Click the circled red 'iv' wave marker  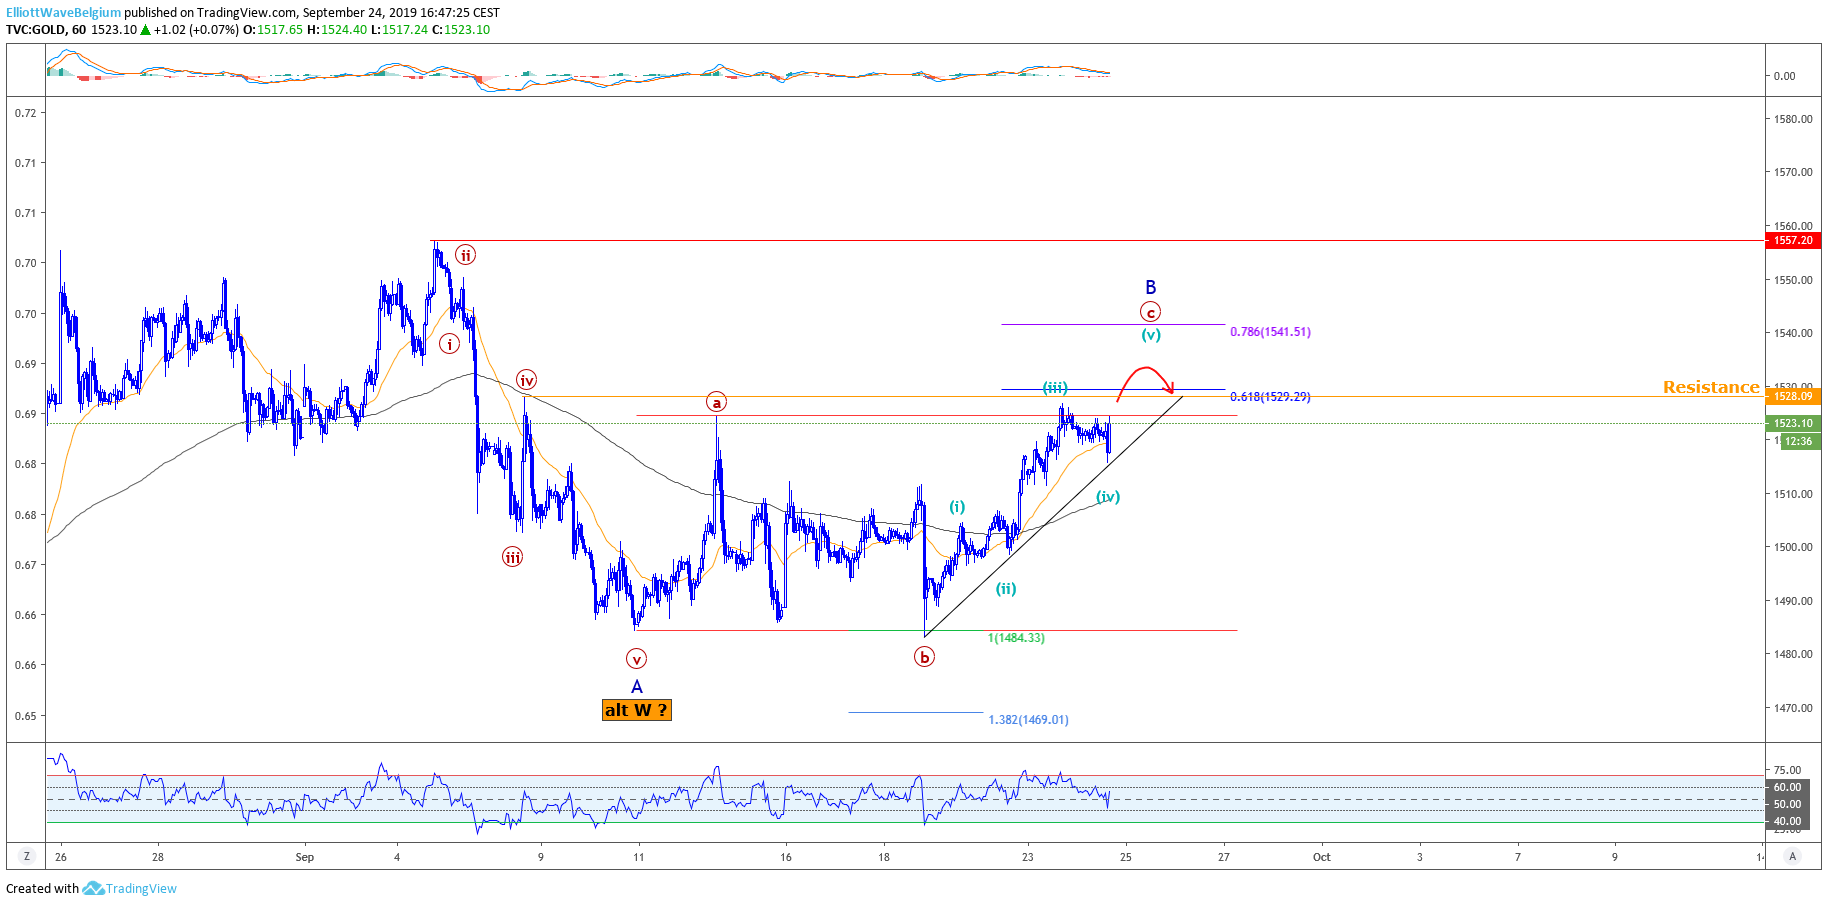pos(526,380)
